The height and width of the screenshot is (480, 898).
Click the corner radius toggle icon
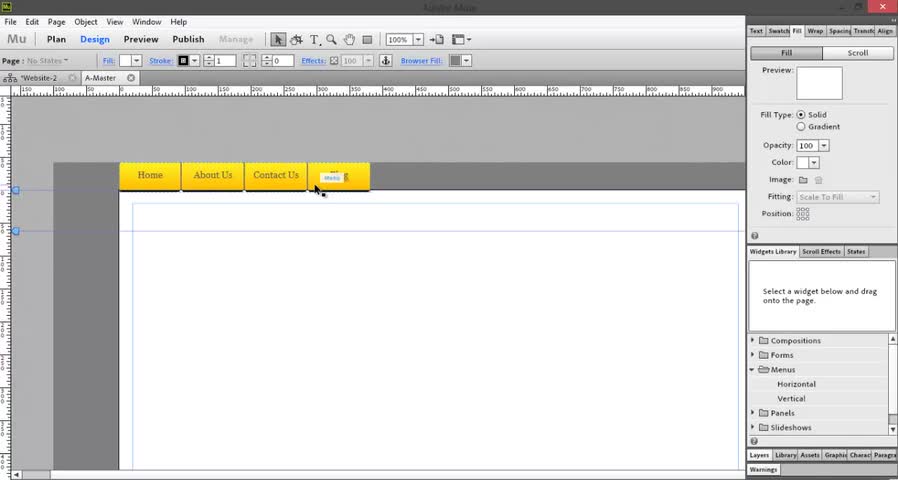pyautogui.click(x=249, y=61)
